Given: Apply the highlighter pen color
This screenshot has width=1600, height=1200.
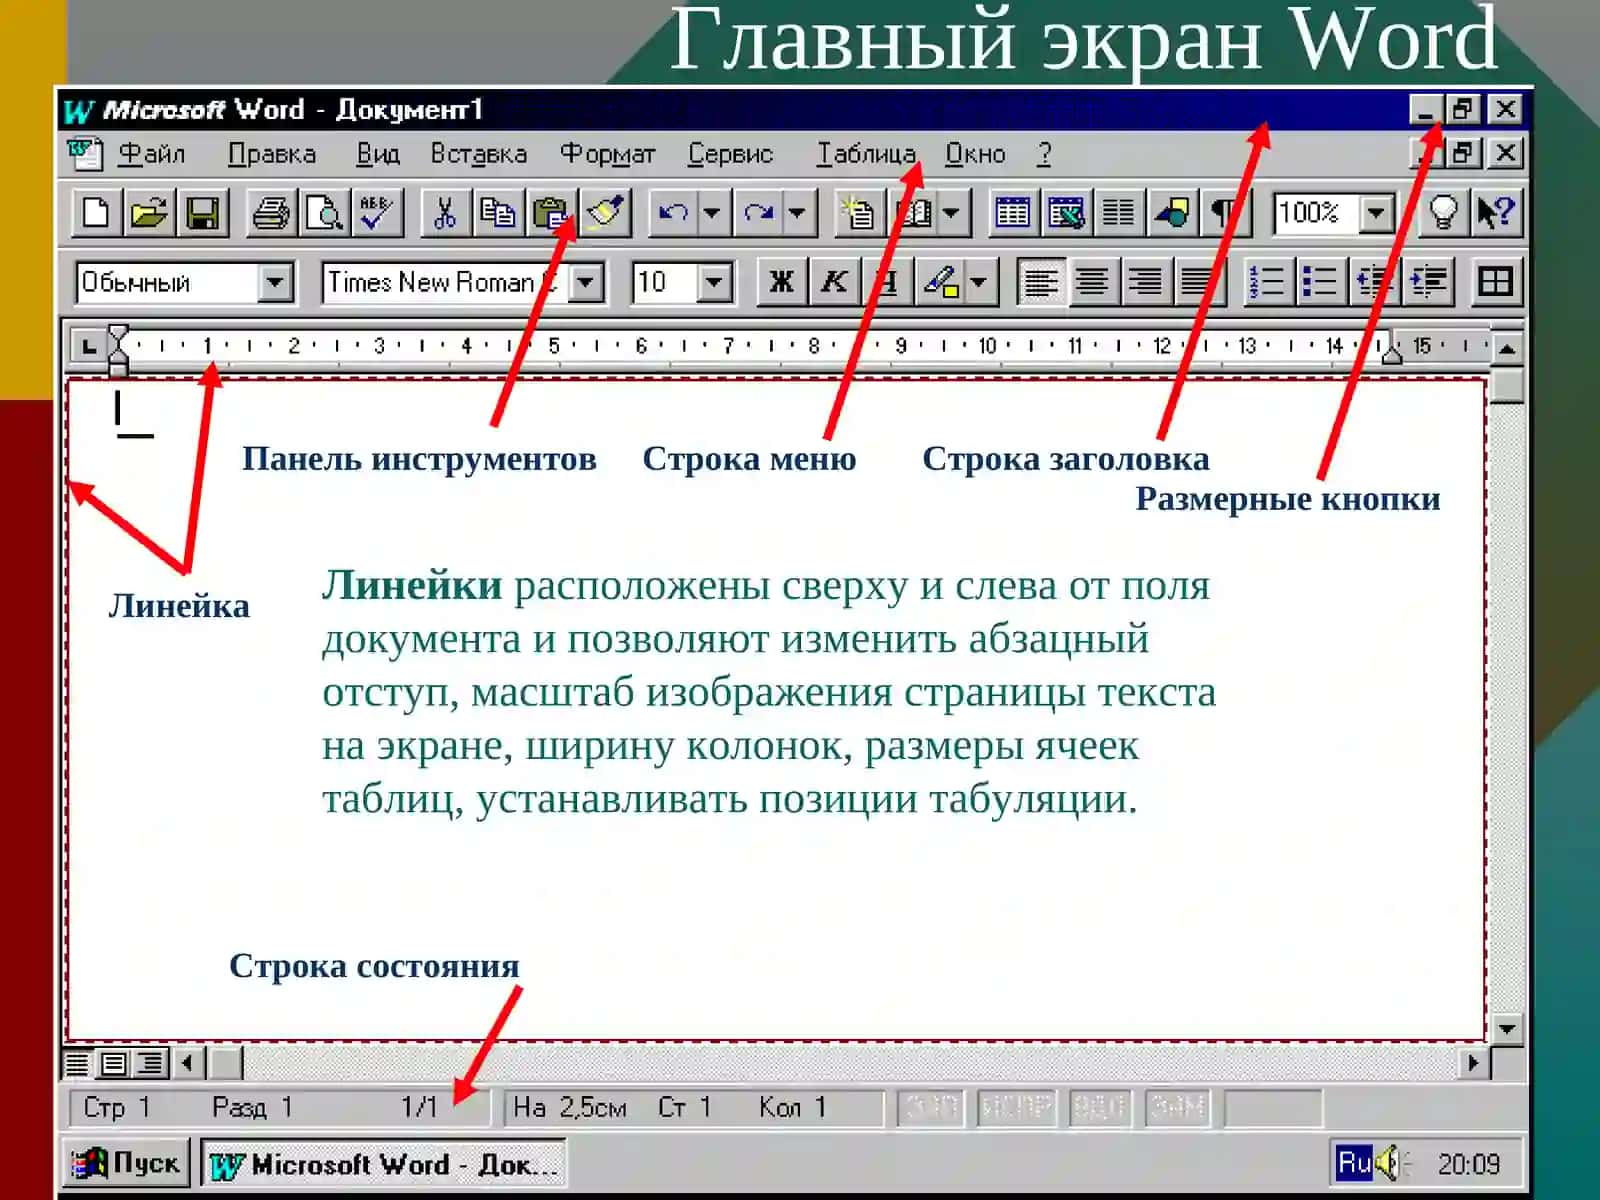Looking at the screenshot, I should coord(941,282).
